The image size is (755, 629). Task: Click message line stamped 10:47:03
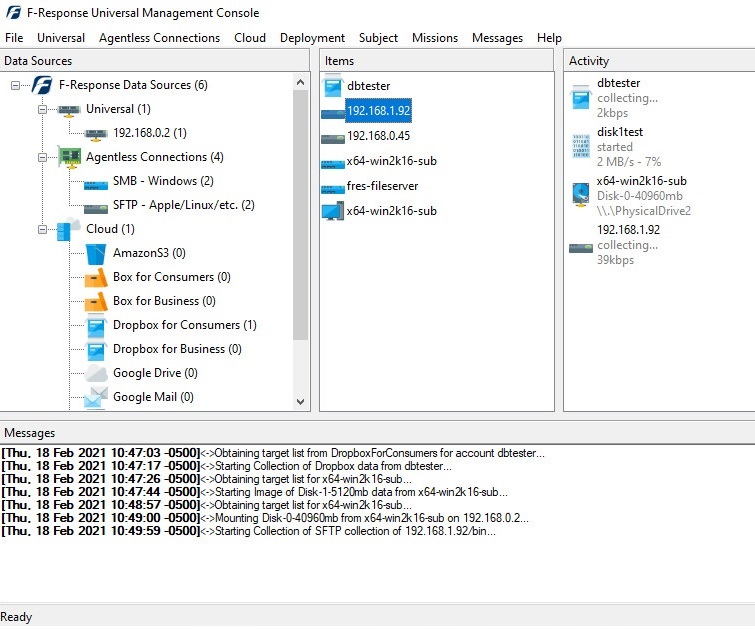click(273, 453)
